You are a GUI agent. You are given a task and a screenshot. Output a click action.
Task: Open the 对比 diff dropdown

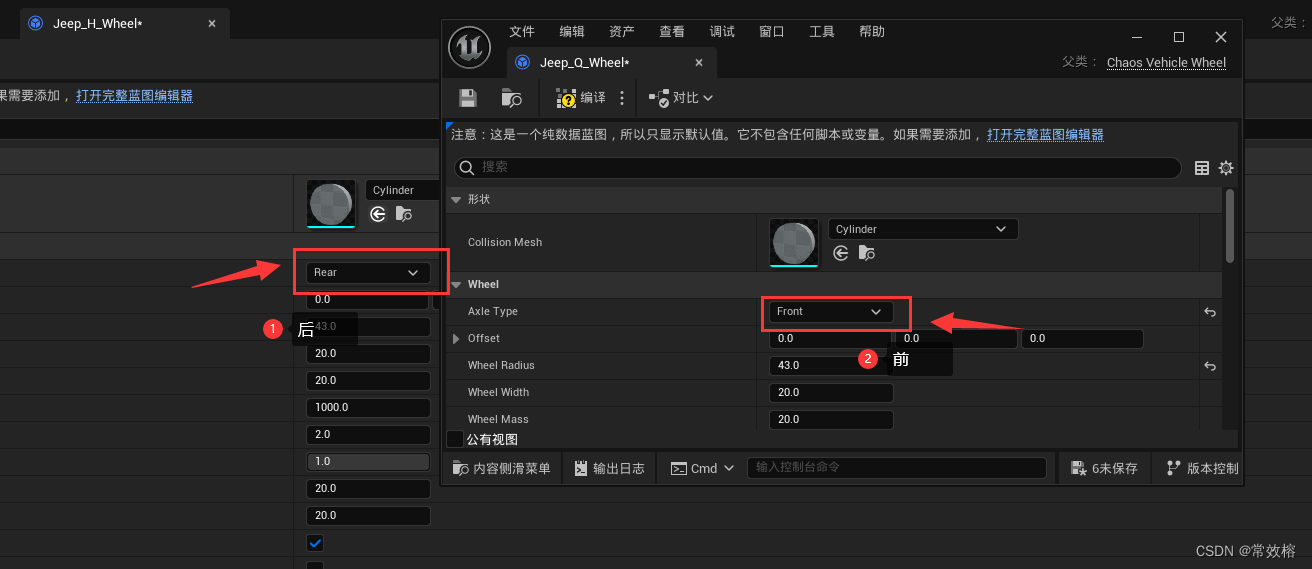coord(681,97)
